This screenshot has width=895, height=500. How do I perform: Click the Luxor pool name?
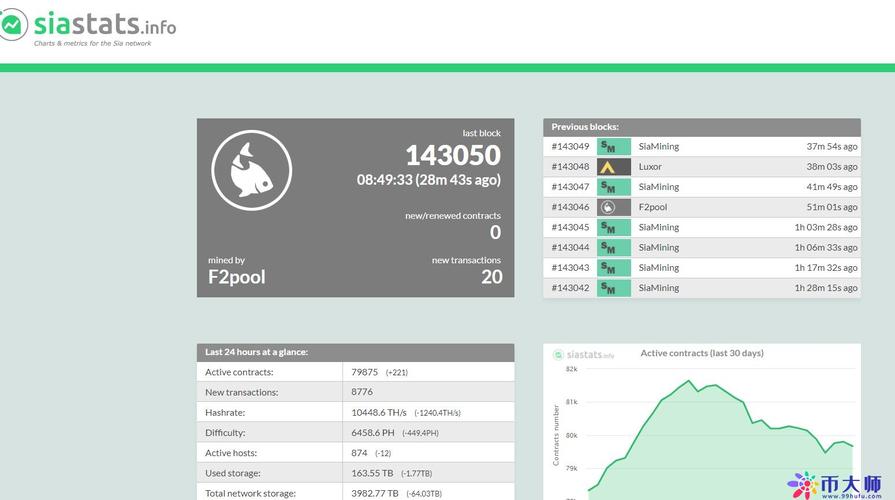[650, 167]
